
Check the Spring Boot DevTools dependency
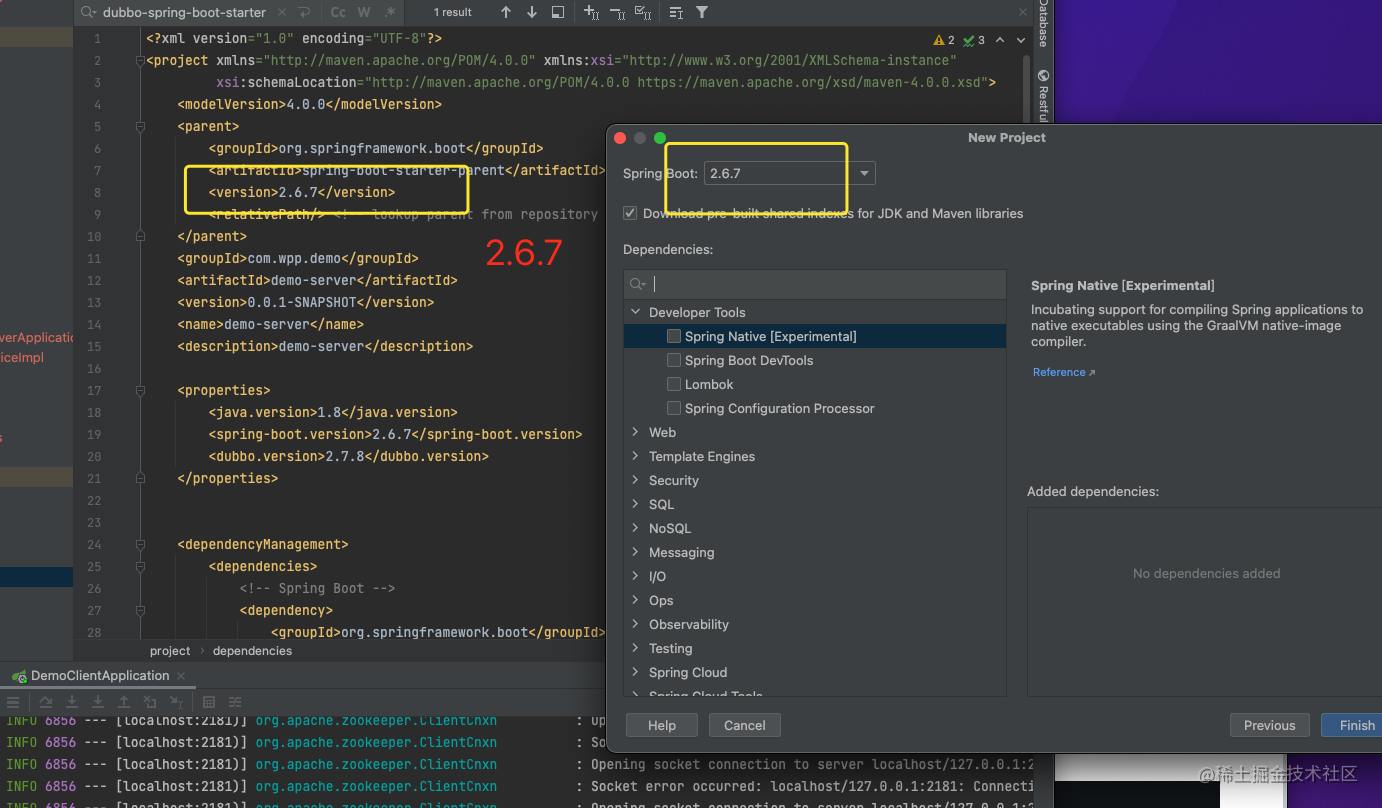pyautogui.click(x=674, y=360)
